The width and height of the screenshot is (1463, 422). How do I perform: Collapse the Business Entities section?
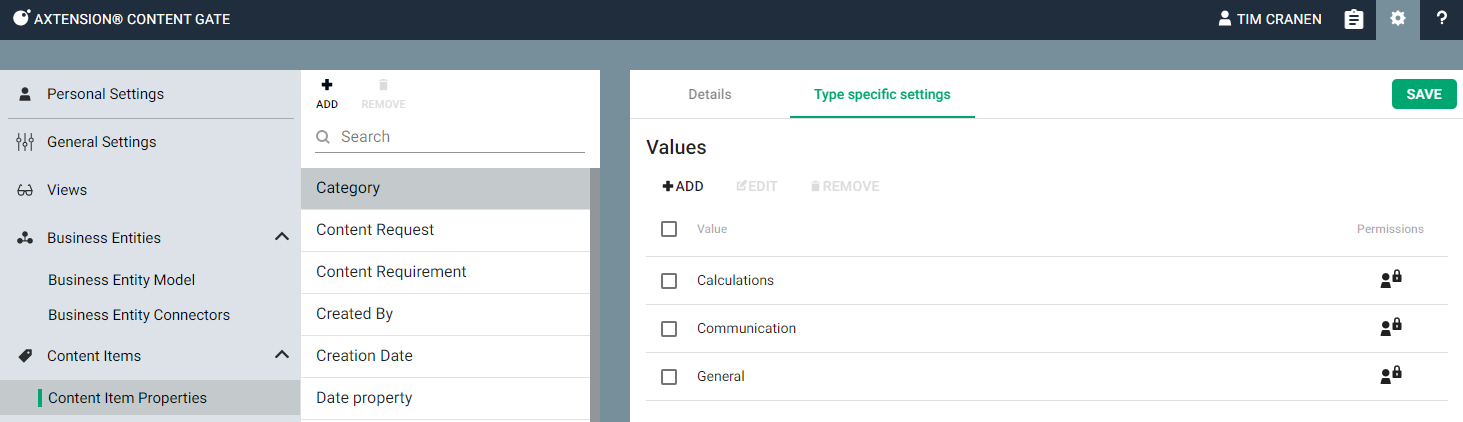282,238
